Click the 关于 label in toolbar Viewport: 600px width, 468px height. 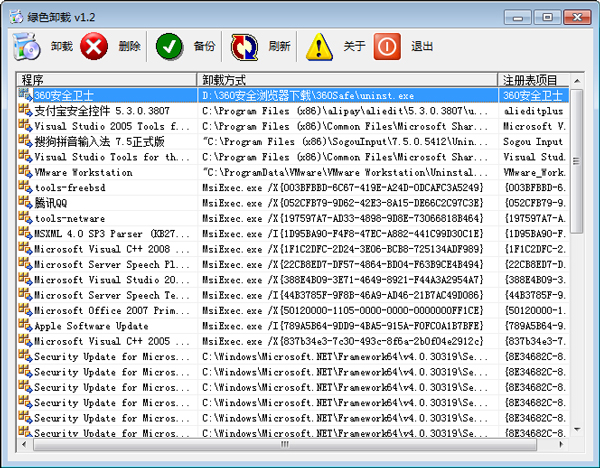click(x=354, y=46)
